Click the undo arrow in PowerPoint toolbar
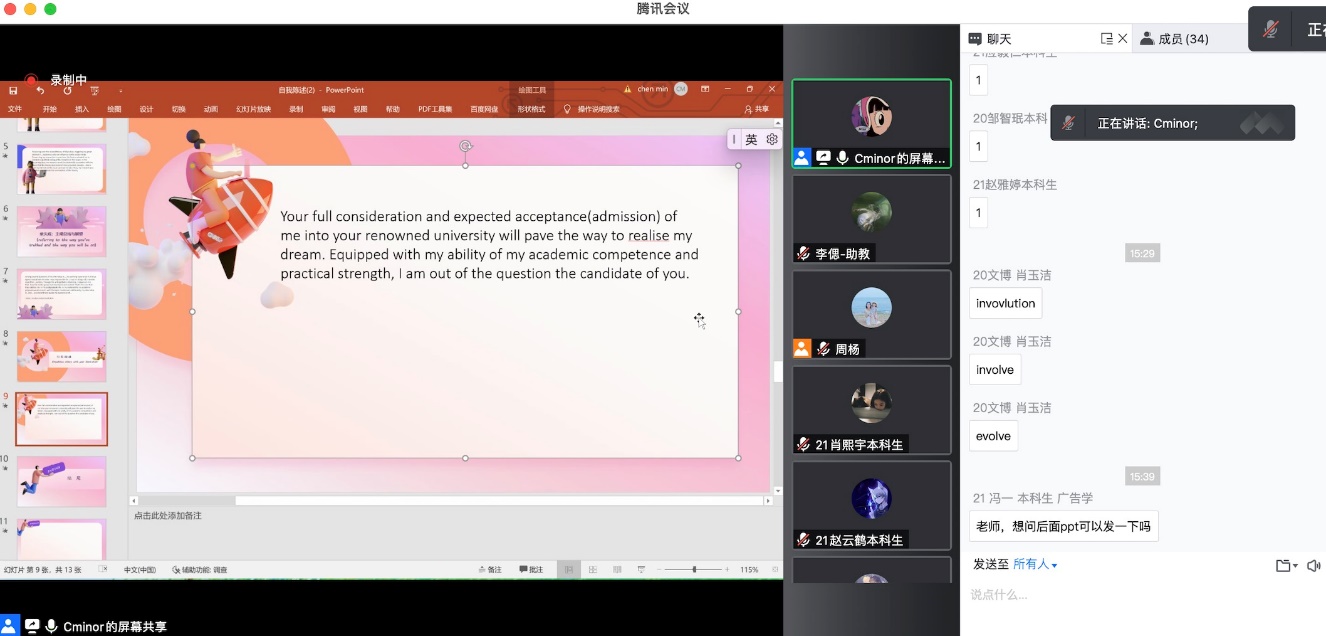 [40, 90]
